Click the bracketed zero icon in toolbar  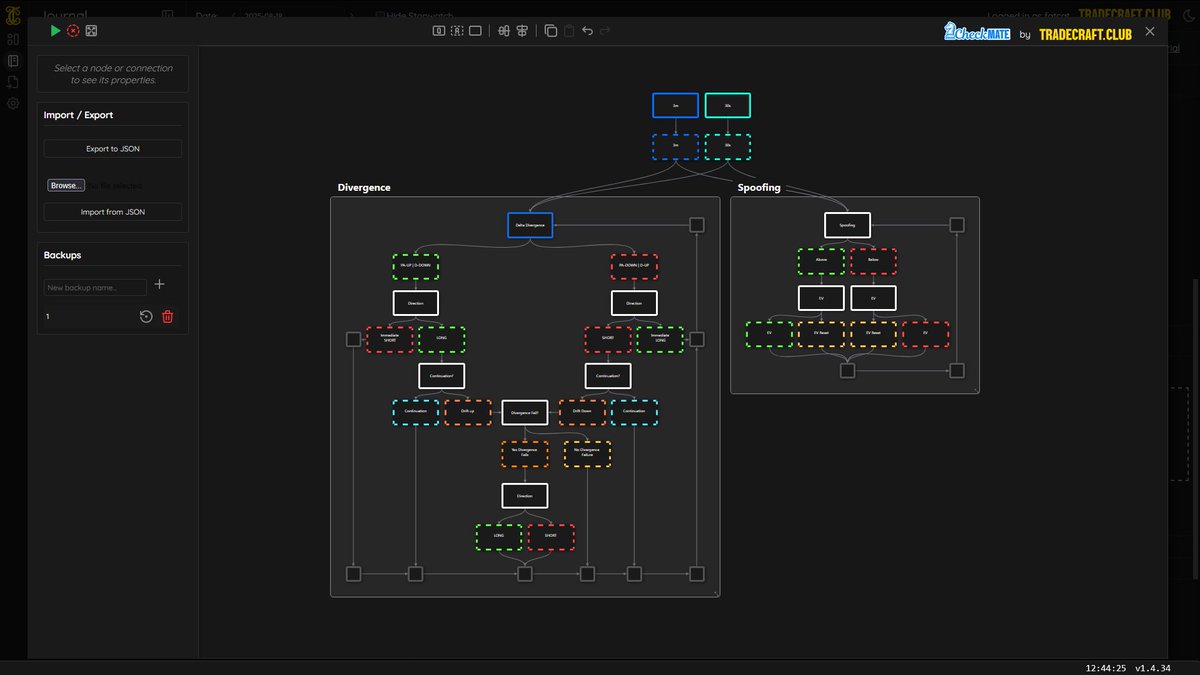click(439, 31)
